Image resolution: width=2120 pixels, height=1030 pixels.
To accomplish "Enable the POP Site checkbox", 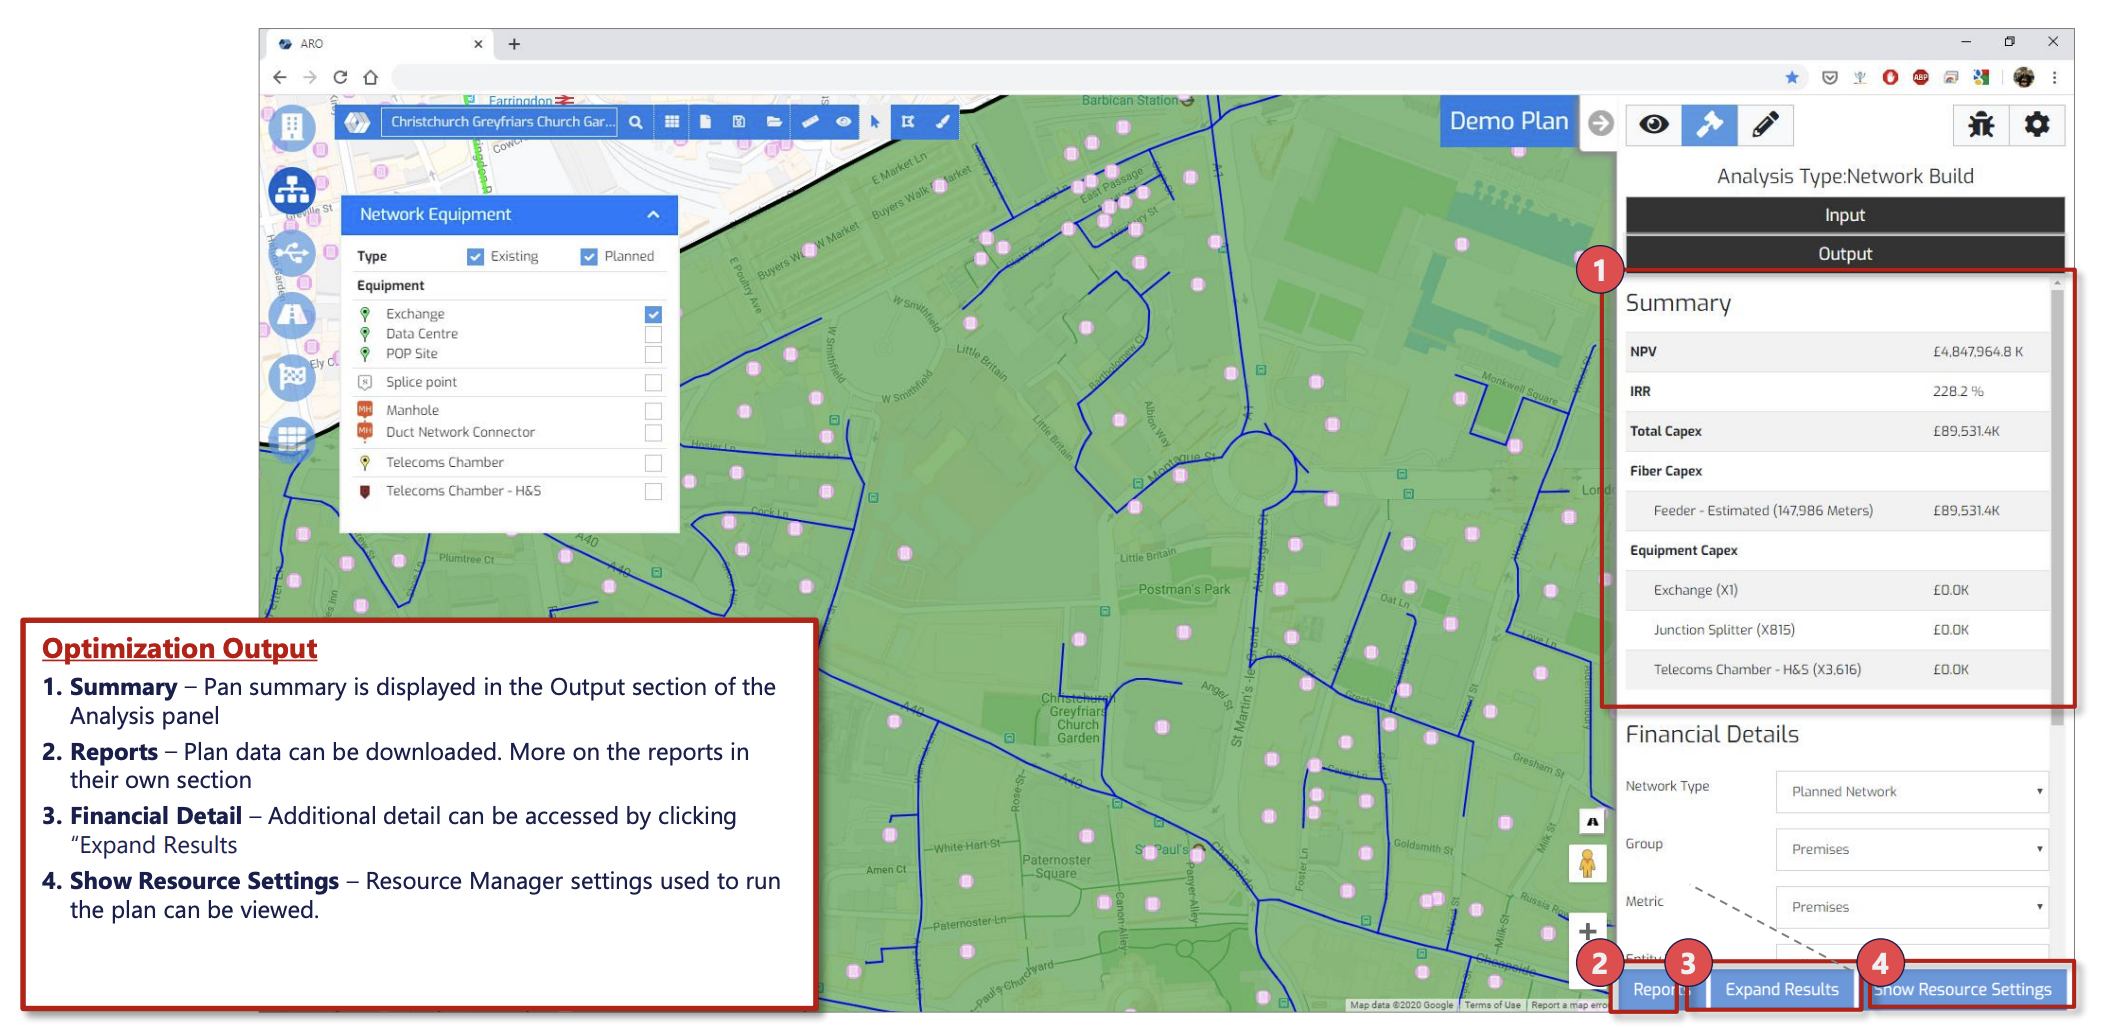I will tap(653, 354).
